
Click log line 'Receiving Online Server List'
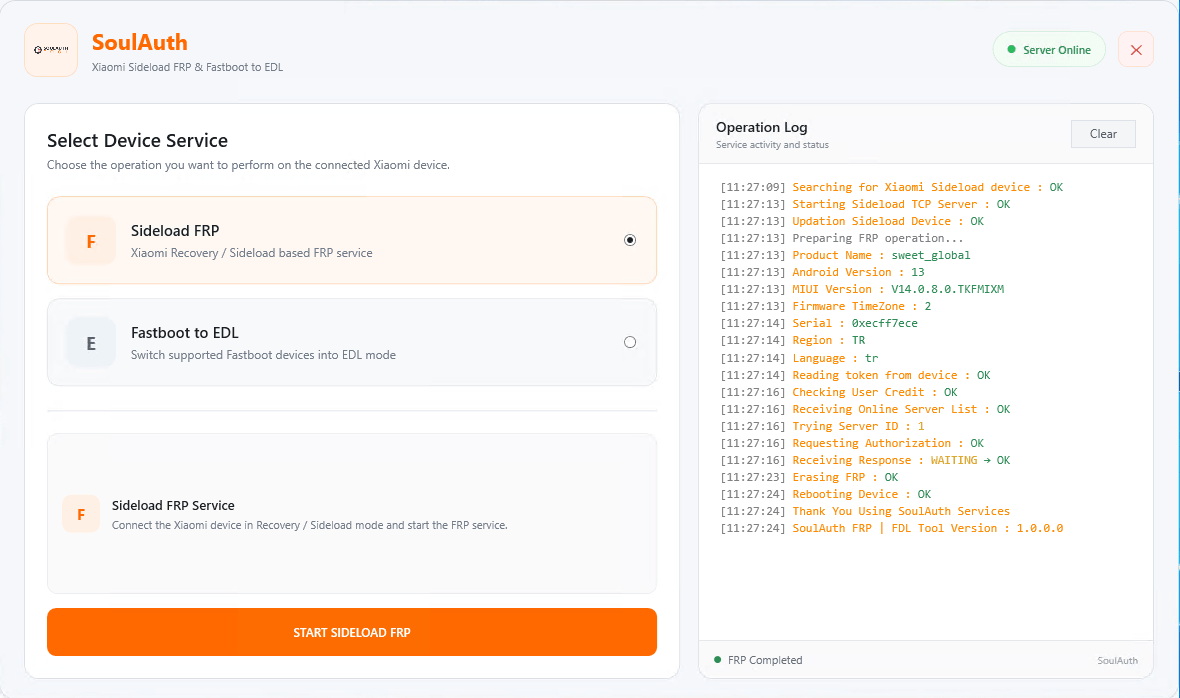[x=865, y=409]
